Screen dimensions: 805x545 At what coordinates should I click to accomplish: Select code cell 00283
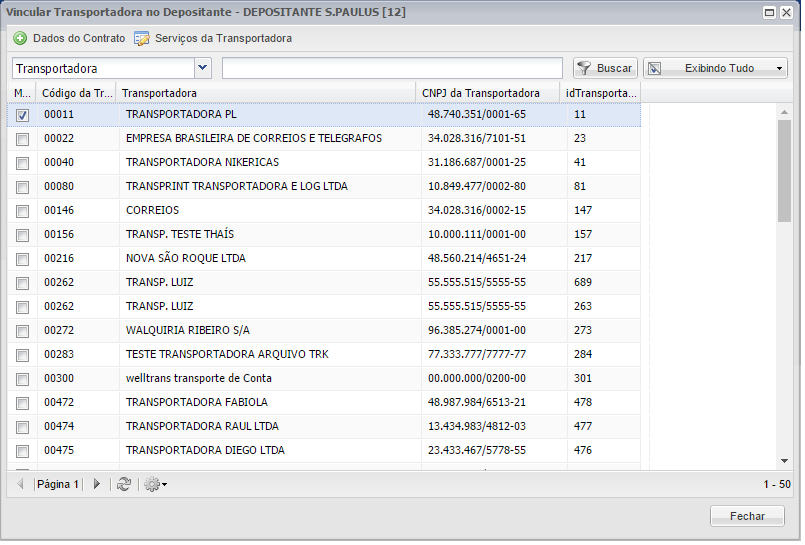pyautogui.click(x=78, y=354)
